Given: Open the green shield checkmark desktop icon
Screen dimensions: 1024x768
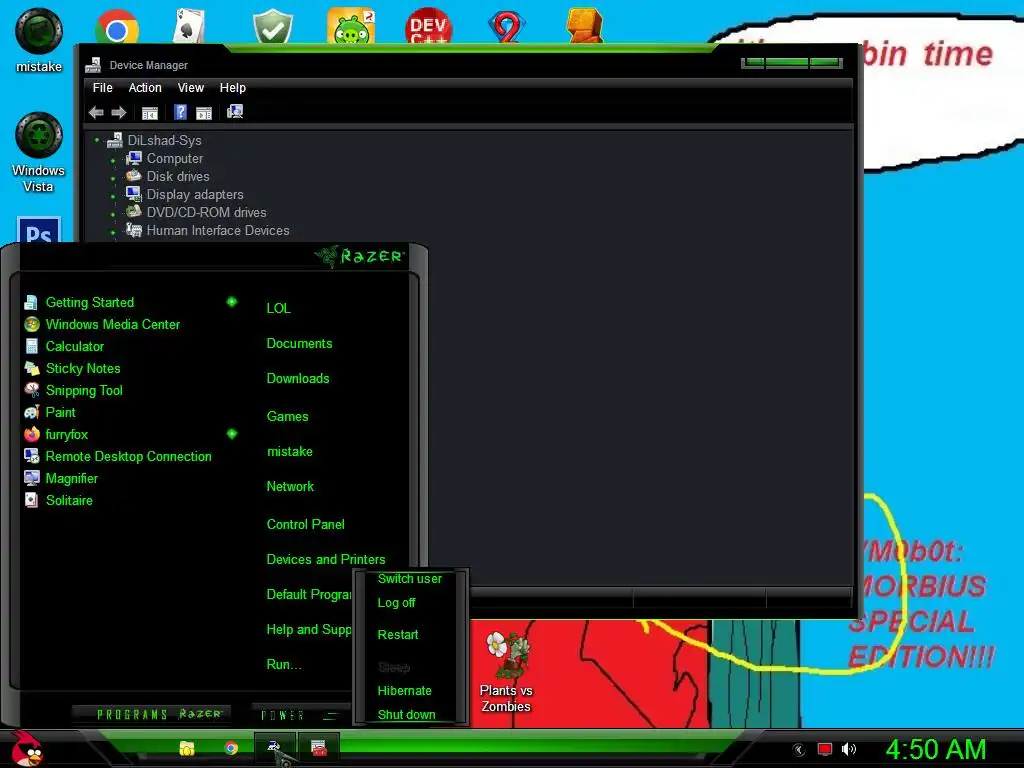Looking at the screenshot, I should [x=272, y=26].
